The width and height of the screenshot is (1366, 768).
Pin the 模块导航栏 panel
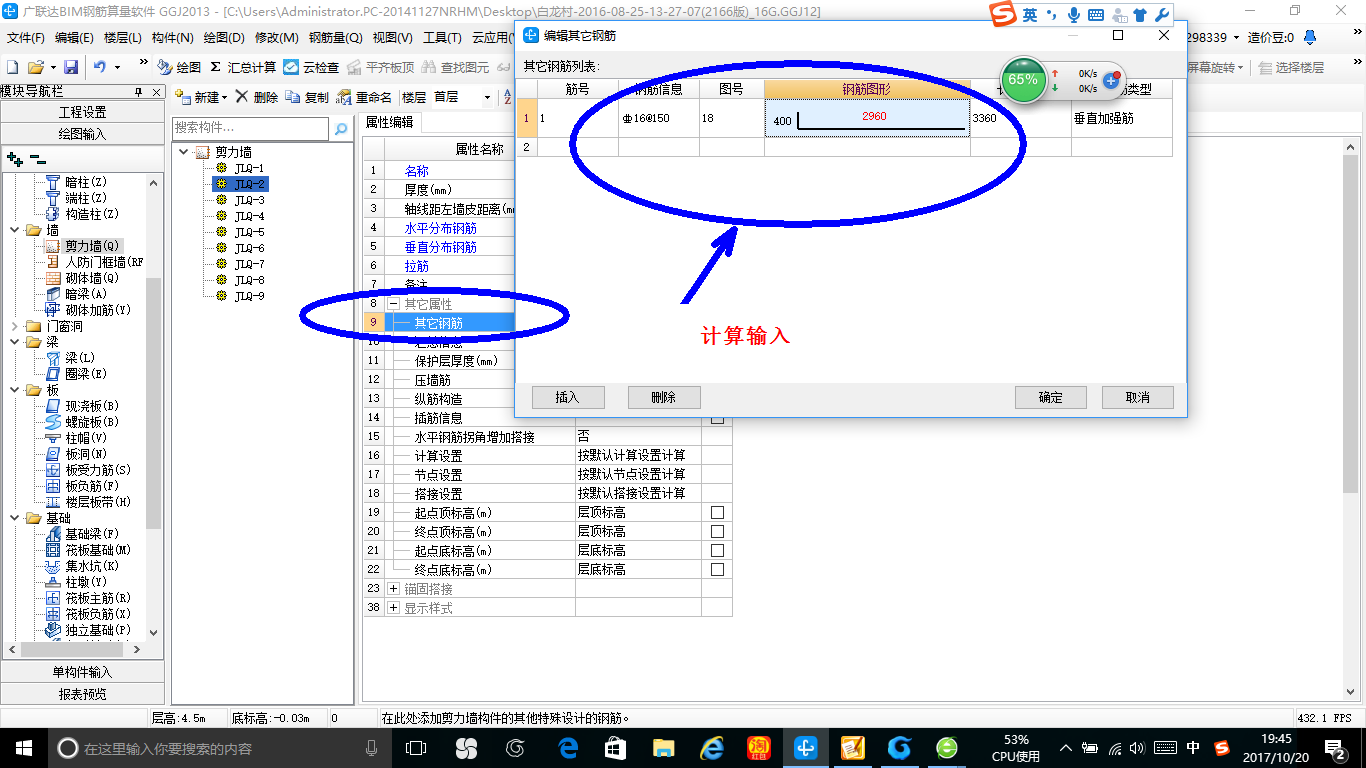click(139, 92)
